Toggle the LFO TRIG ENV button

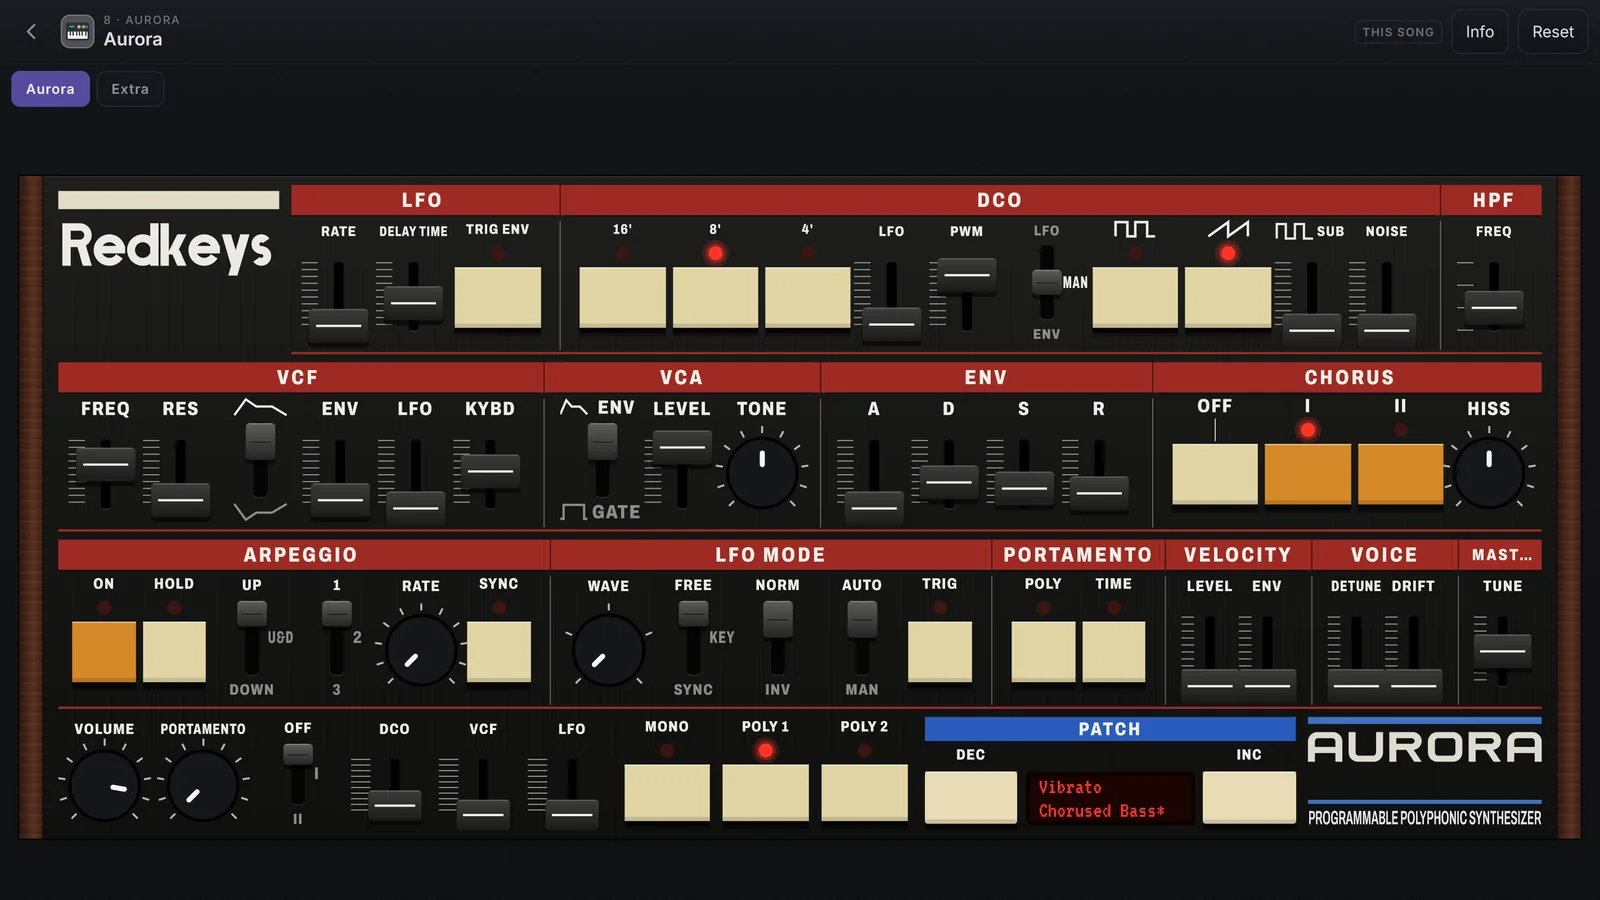click(498, 297)
